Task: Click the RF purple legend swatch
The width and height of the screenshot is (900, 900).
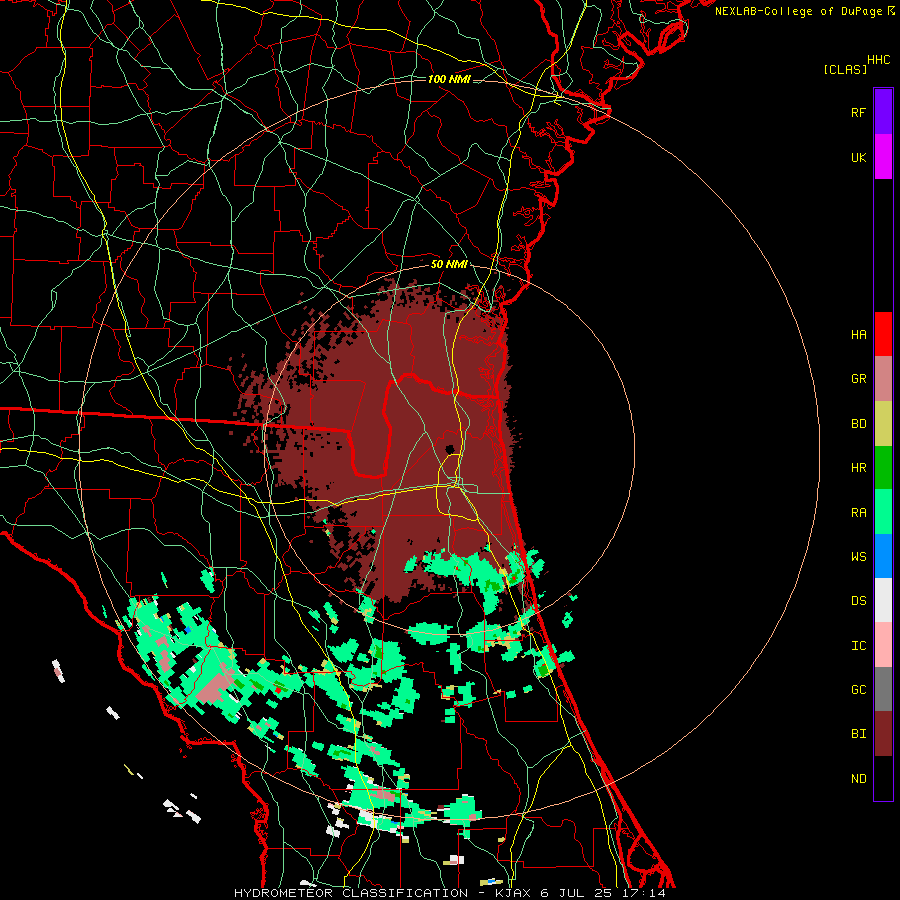Action: click(x=883, y=112)
